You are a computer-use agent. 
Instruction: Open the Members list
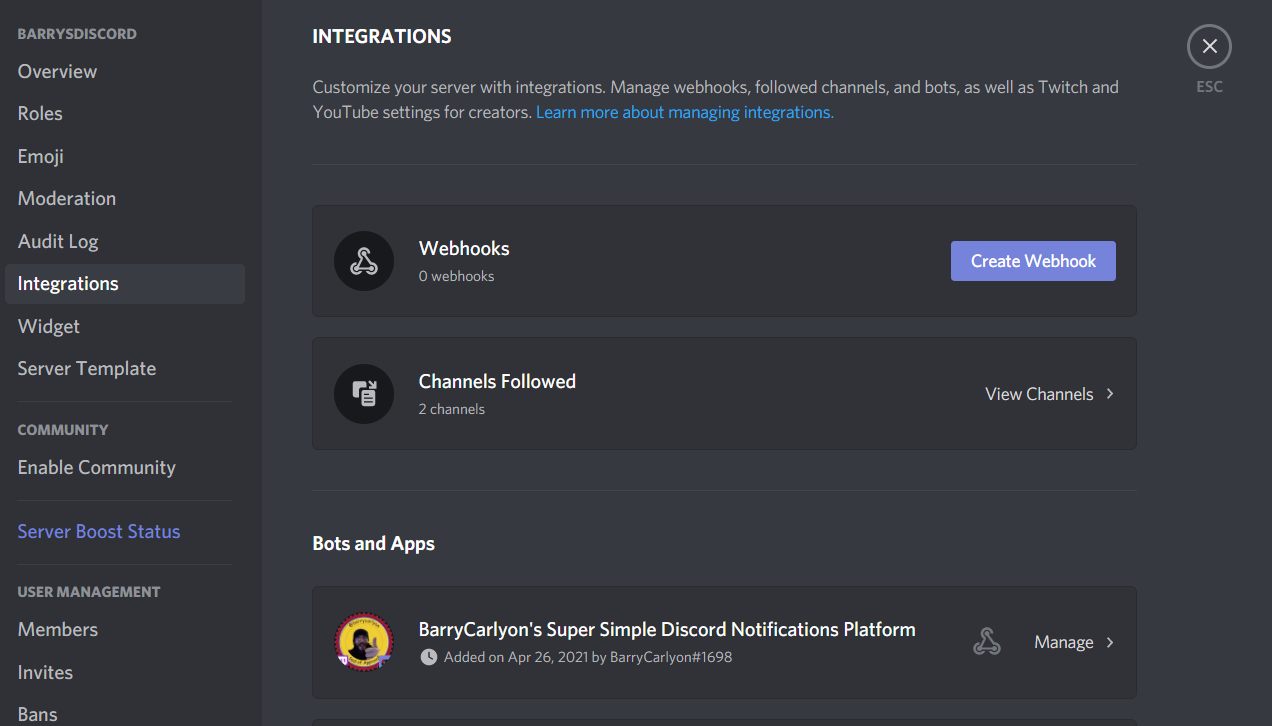click(125, 630)
